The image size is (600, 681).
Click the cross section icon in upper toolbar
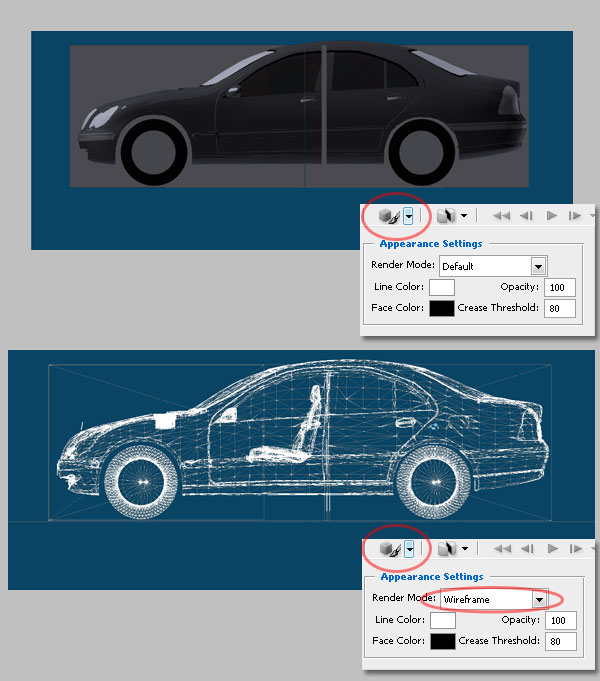tap(445, 215)
